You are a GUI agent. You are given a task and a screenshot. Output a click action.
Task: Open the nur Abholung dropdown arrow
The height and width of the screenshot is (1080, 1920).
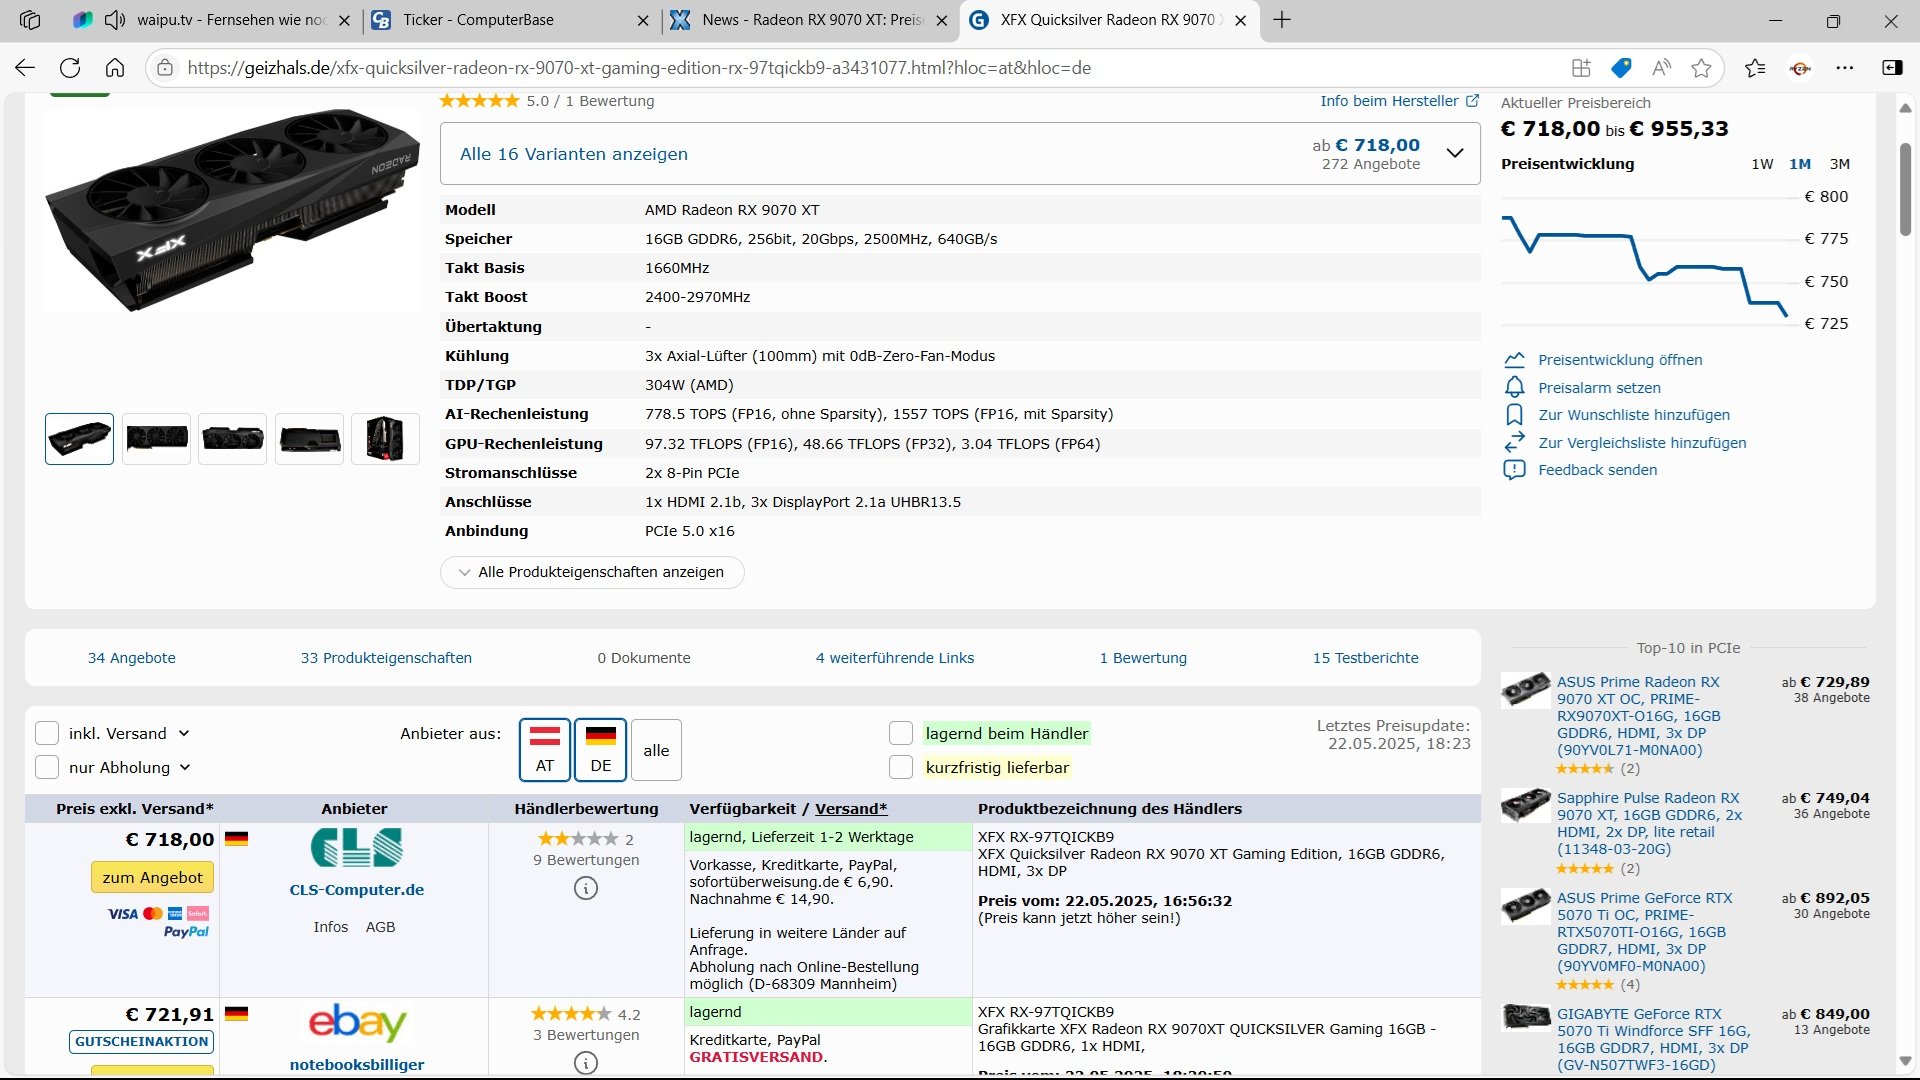pyautogui.click(x=185, y=767)
